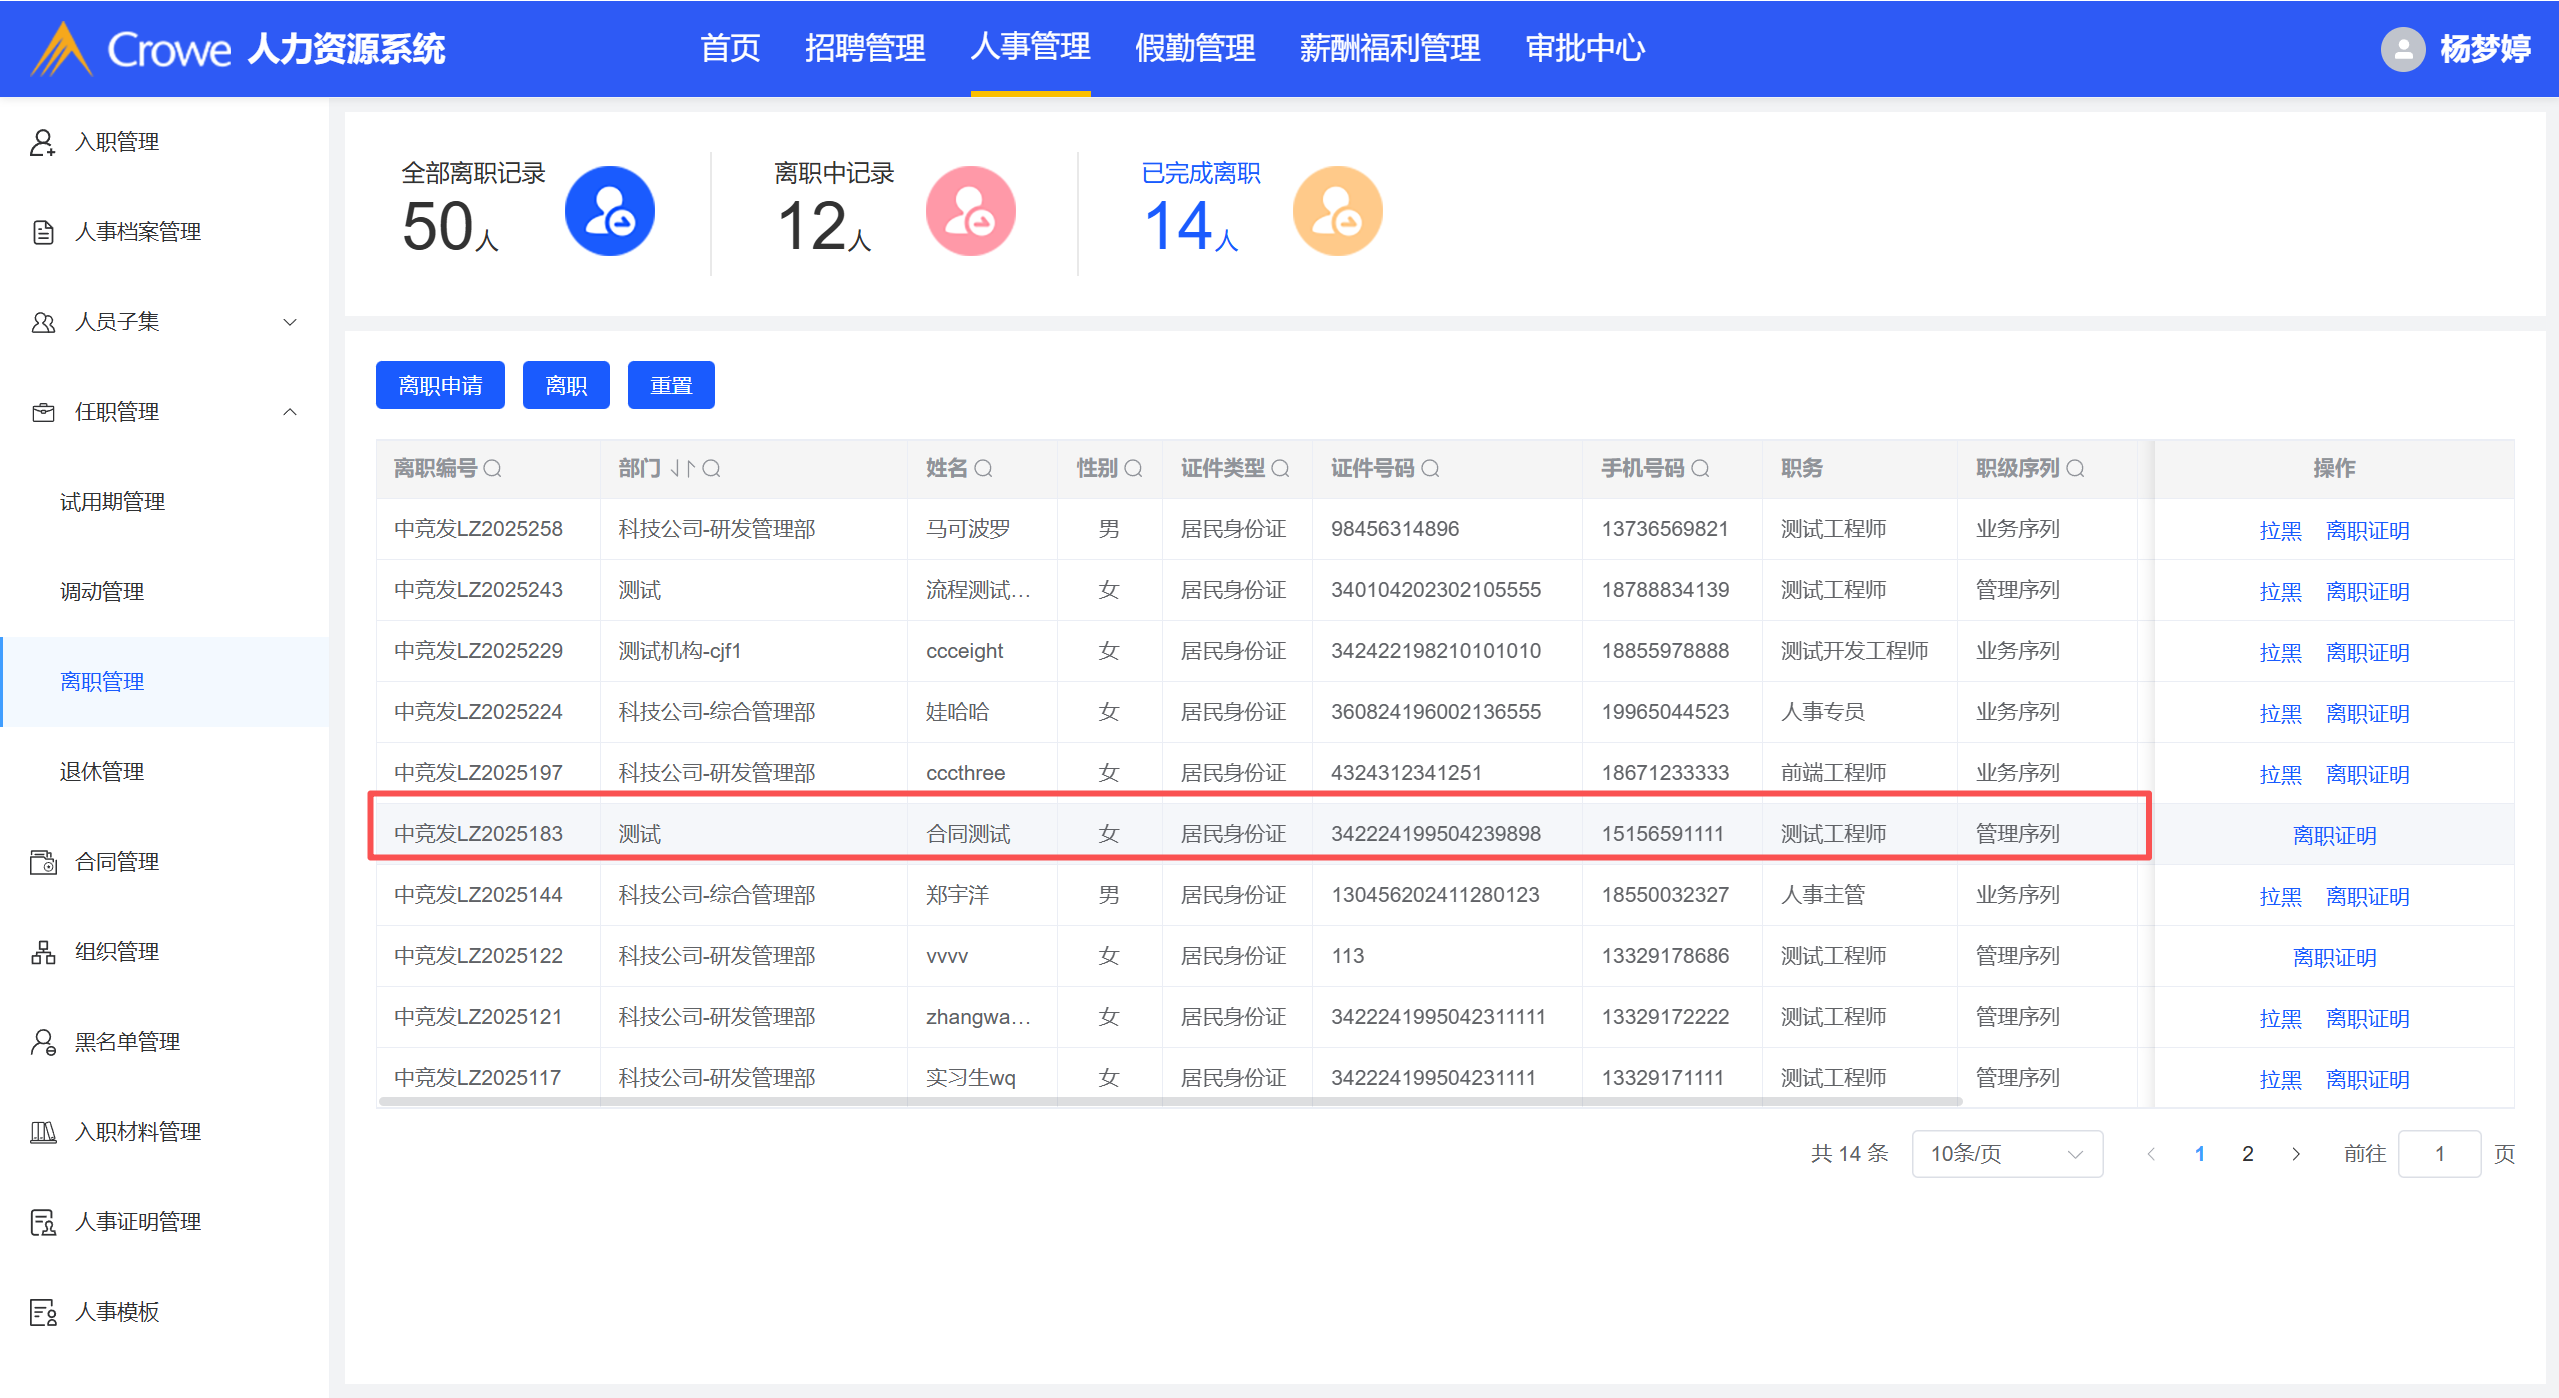
Task: Click user avatar icon beside 杨梦婷
Action: 2402,48
